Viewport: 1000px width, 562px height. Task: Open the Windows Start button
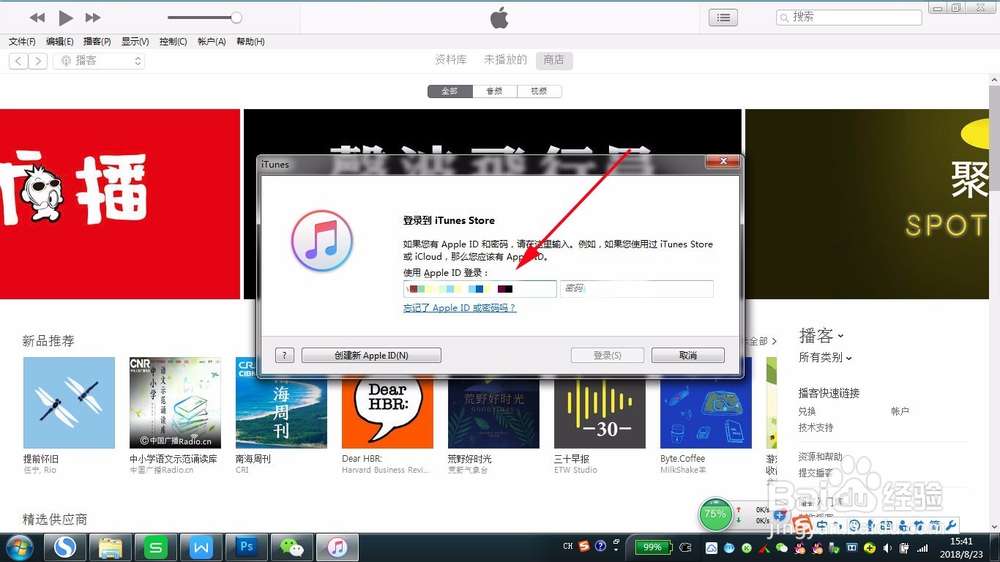[x=19, y=547]
